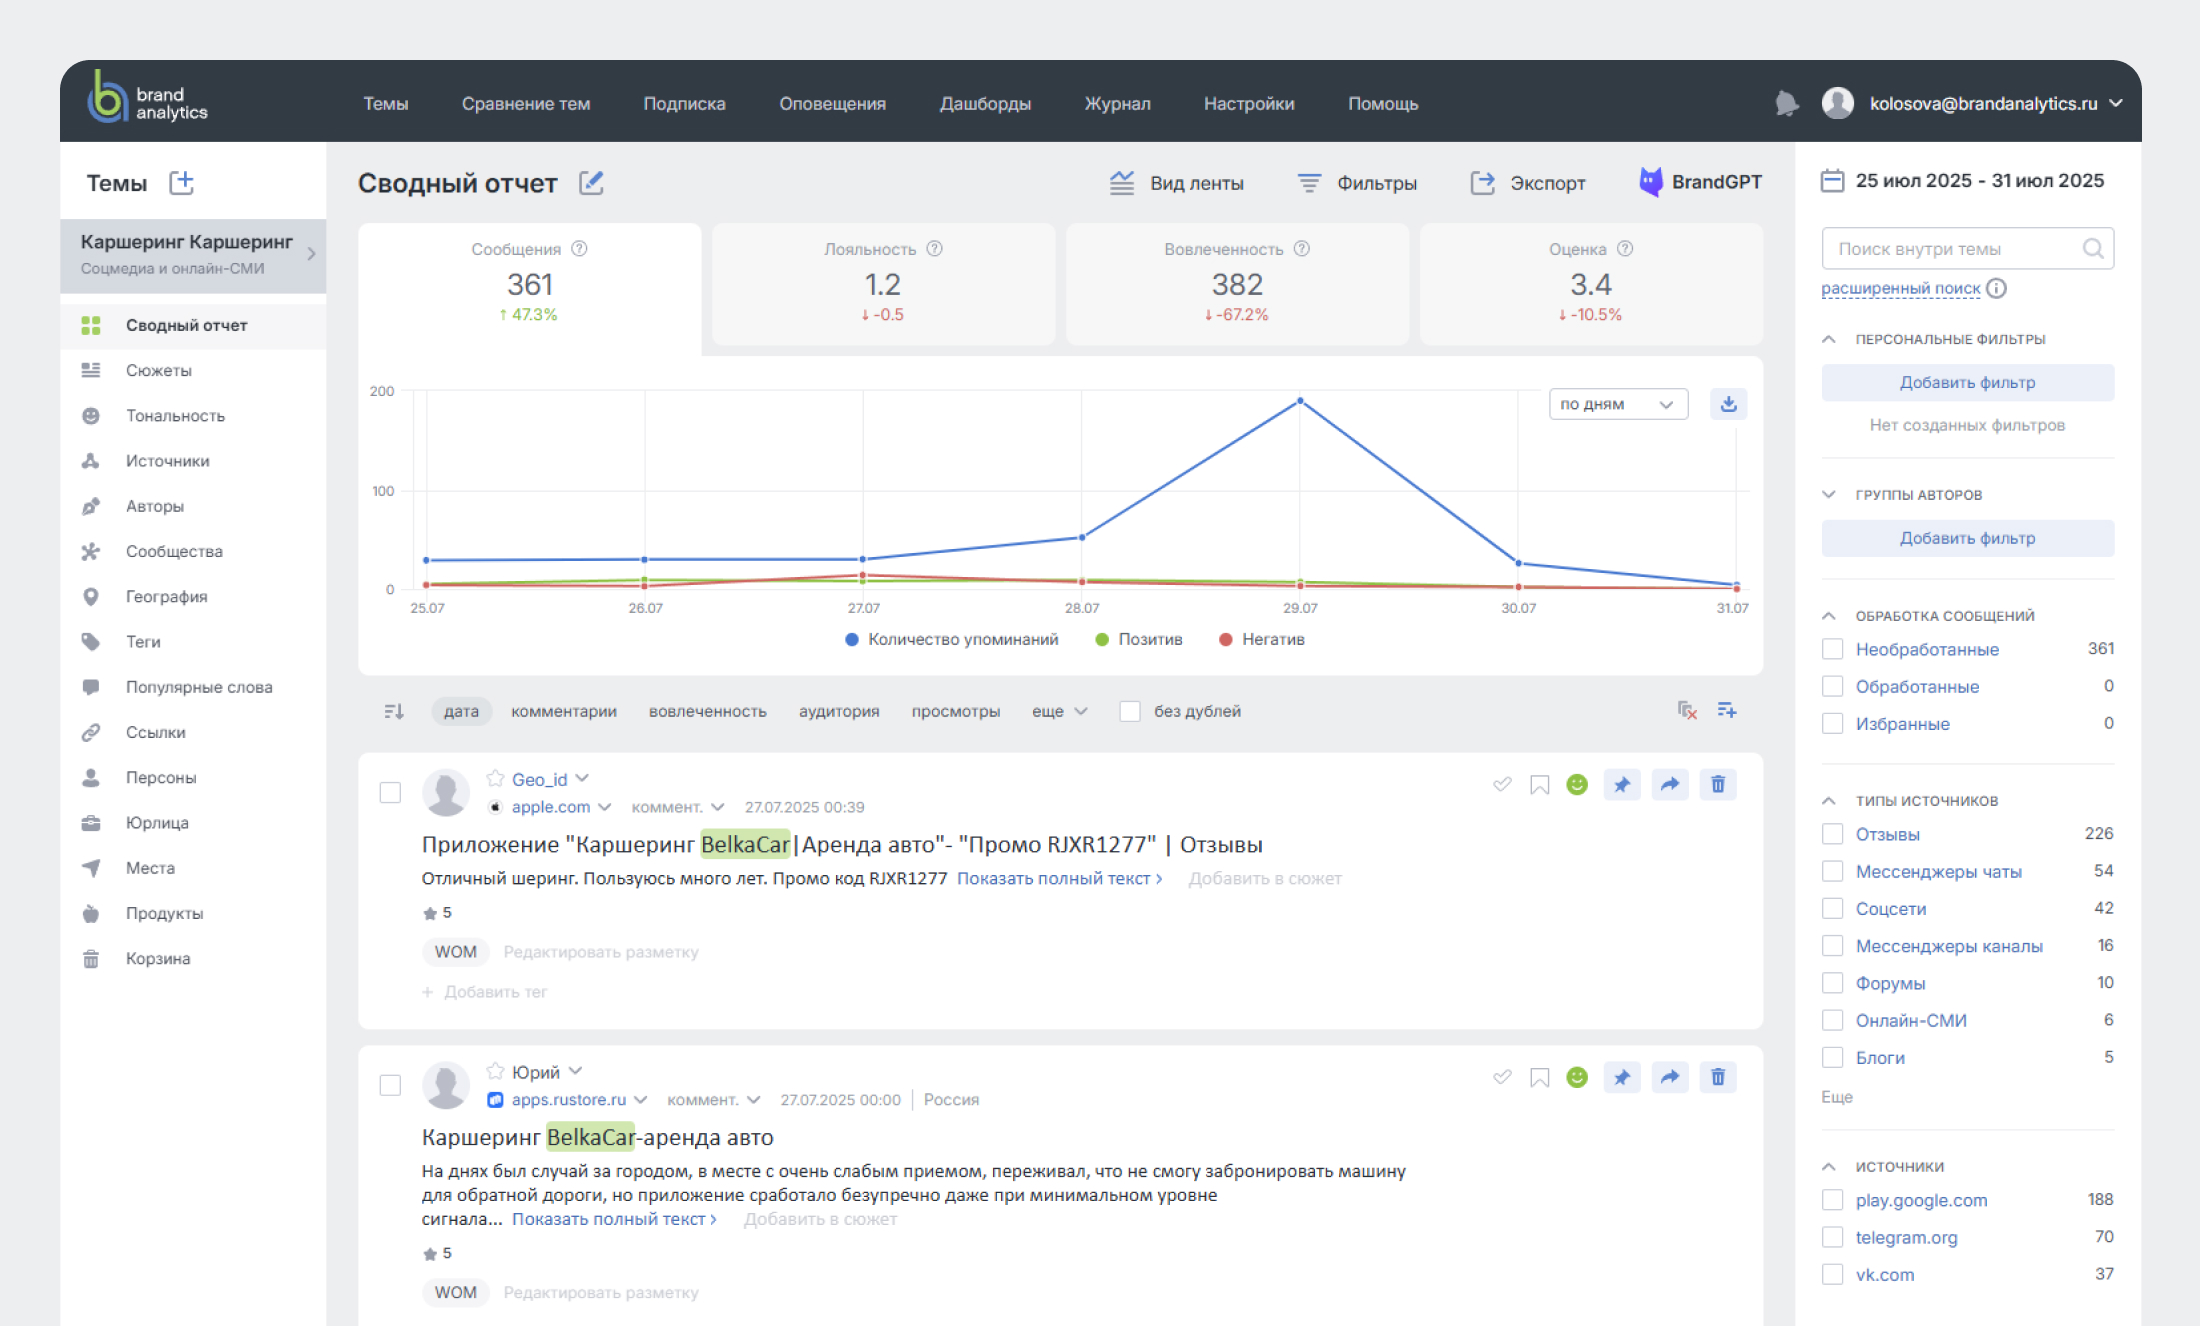Viewport: 2200px width, 1326px height.
Task: Click green sentiment smiley on Geo_id message
Action: click(1577, 785)
